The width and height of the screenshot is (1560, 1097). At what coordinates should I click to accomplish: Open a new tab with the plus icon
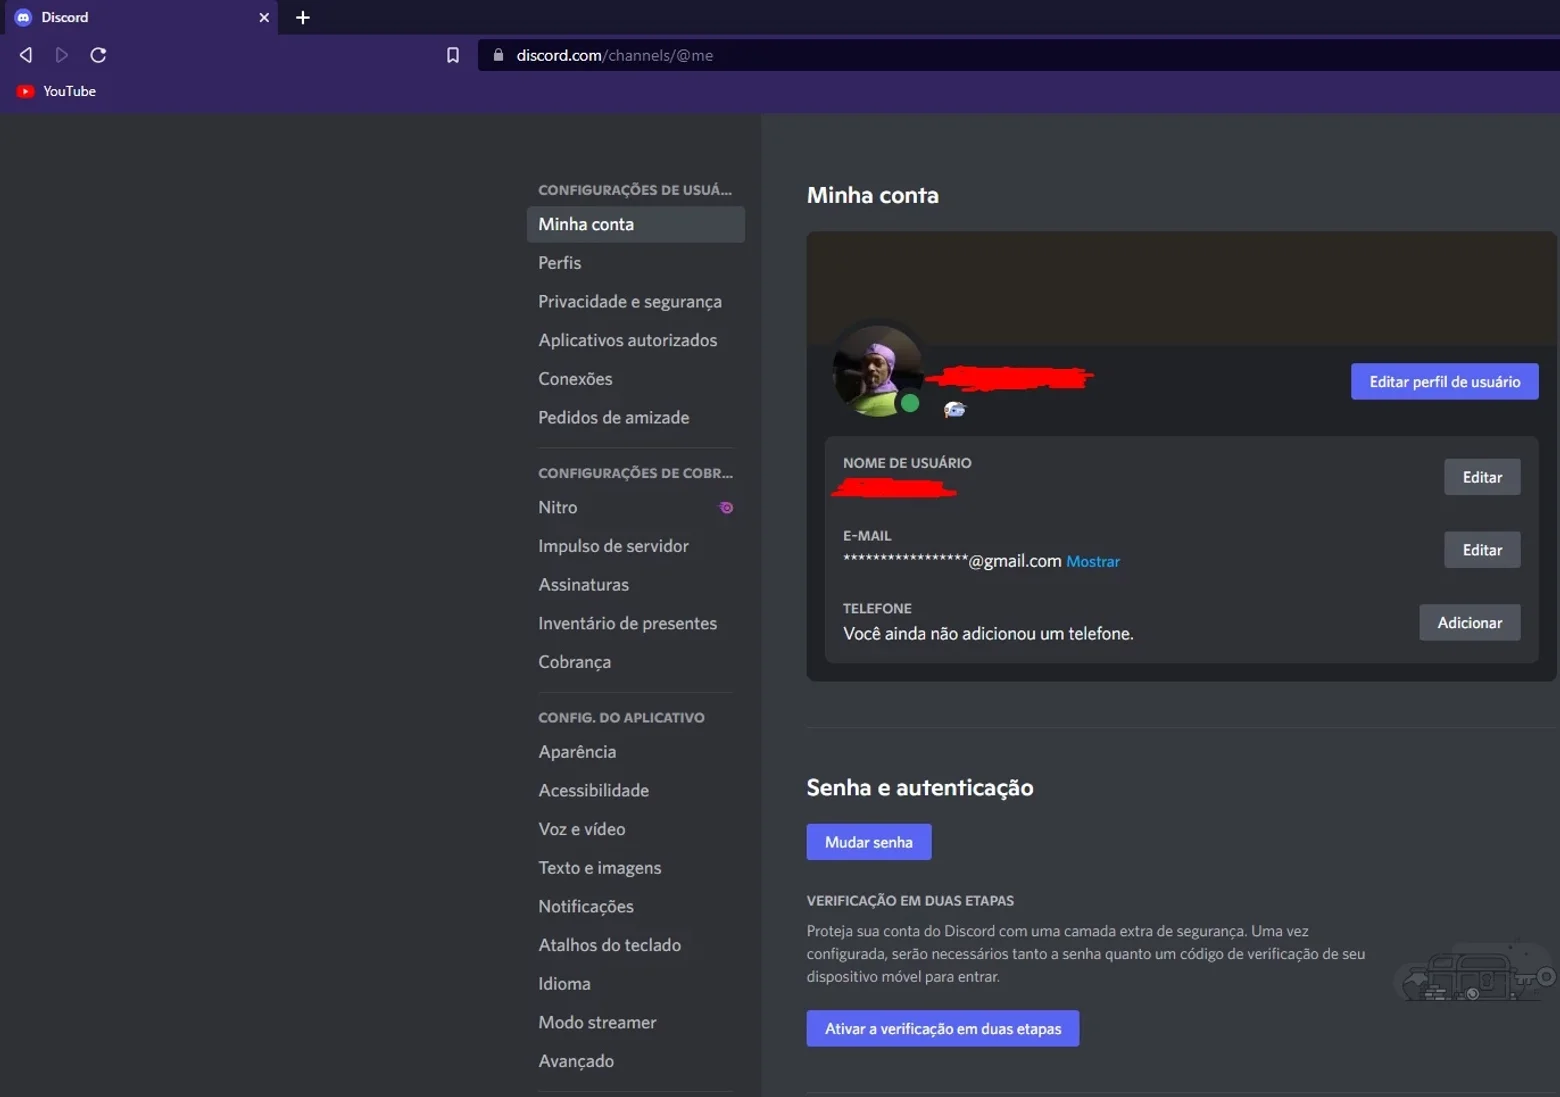coord(303,17)
